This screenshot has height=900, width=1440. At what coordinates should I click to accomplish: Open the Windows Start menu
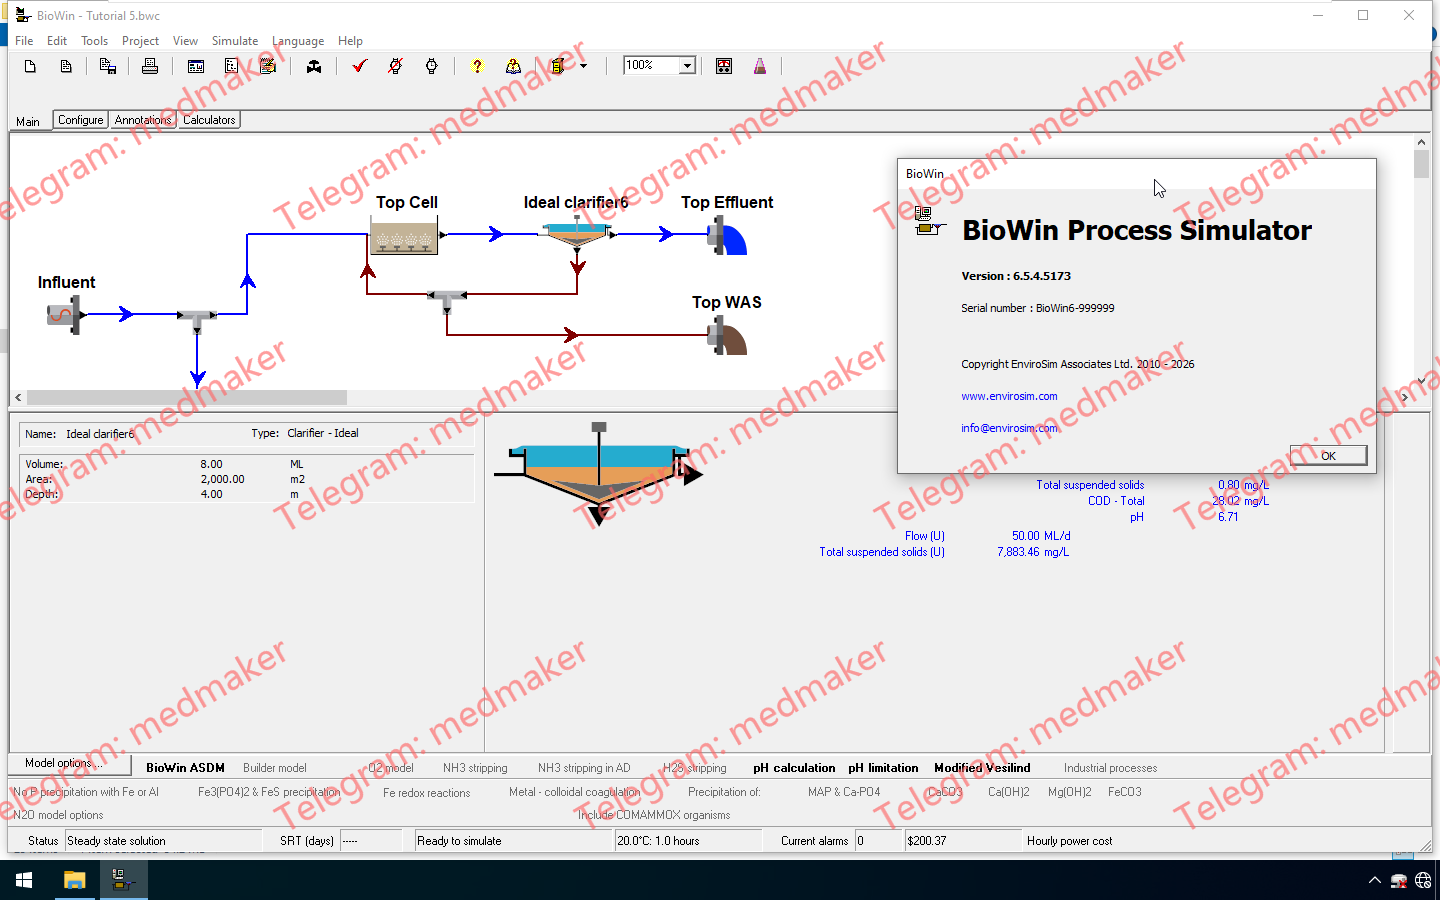[24, 880]
